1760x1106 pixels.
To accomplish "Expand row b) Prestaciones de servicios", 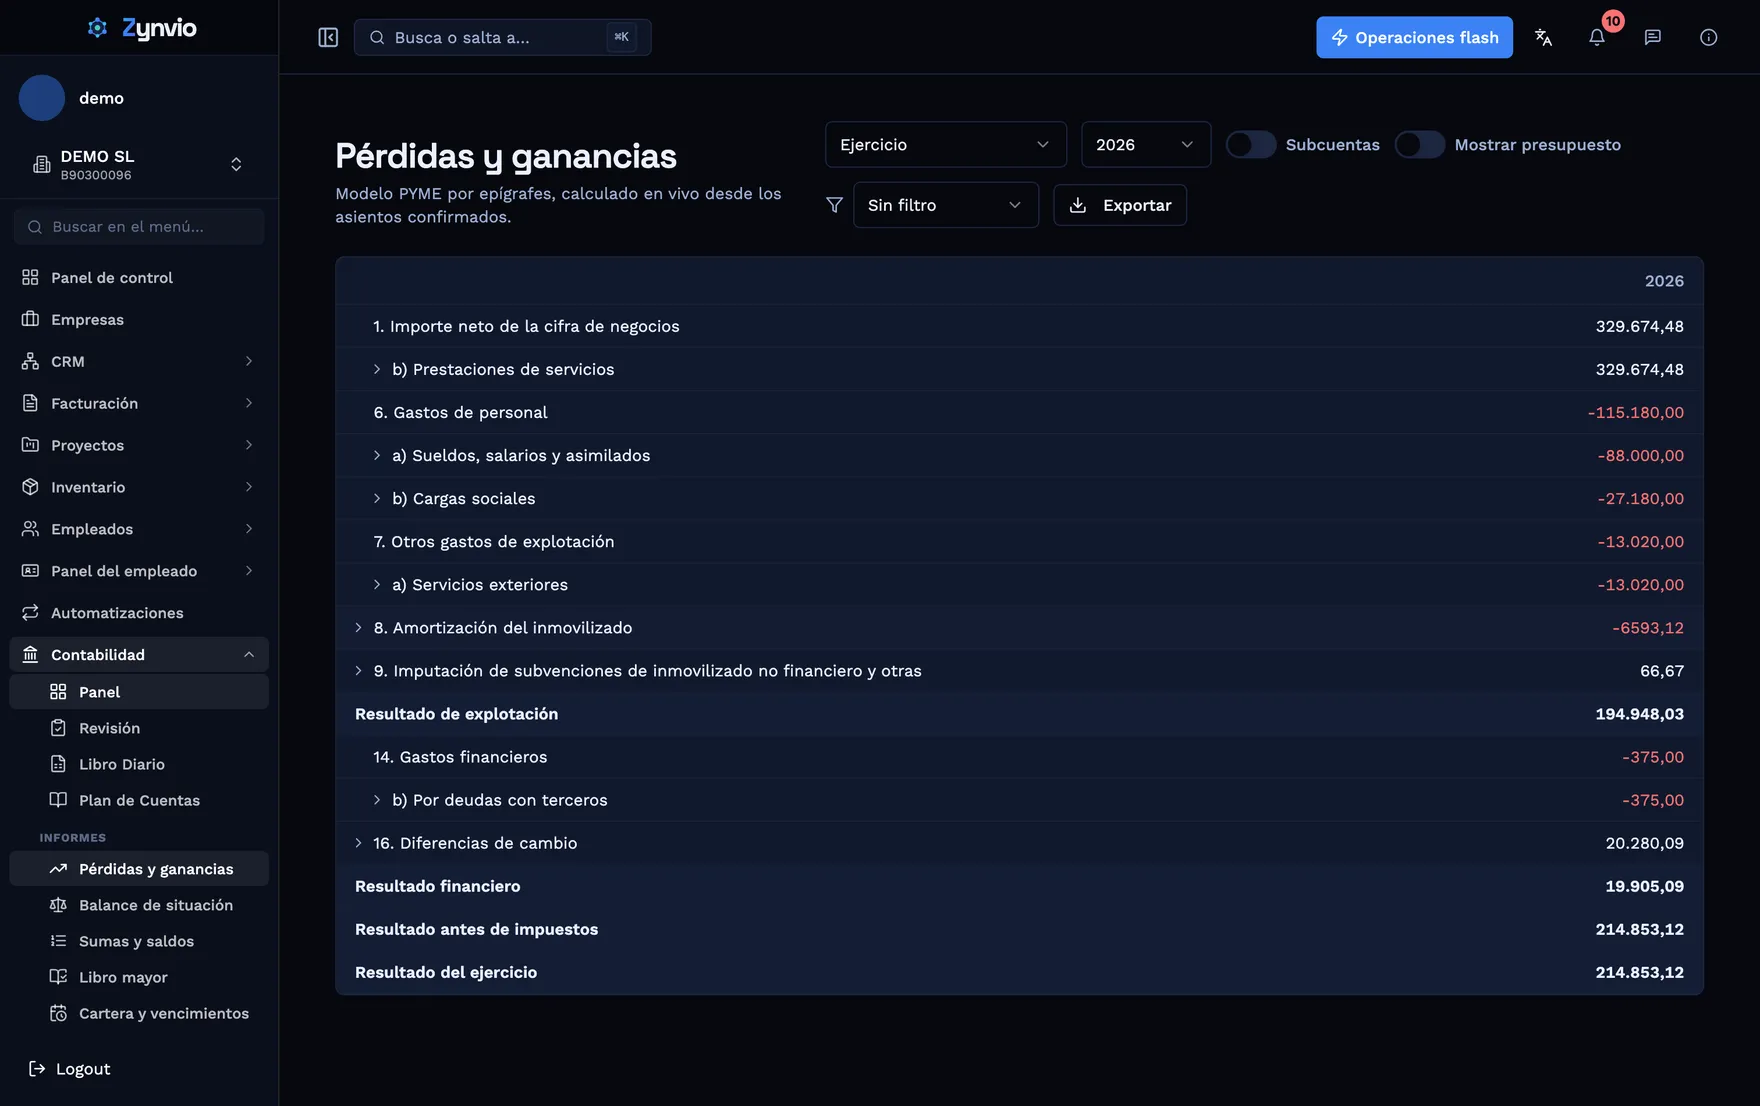I will coord(377,369).
